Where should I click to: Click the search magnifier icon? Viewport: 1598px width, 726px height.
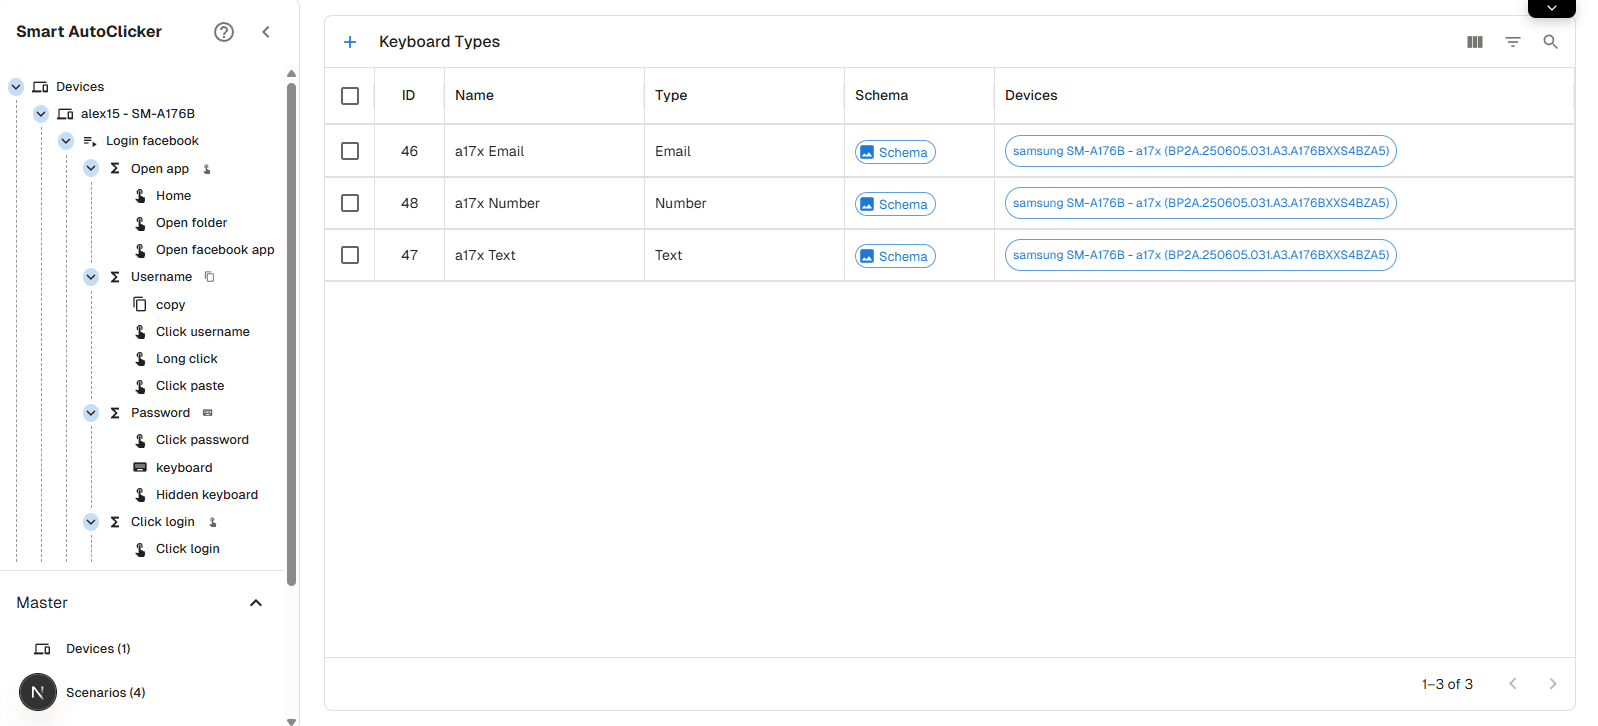[x=1550, y=42]
